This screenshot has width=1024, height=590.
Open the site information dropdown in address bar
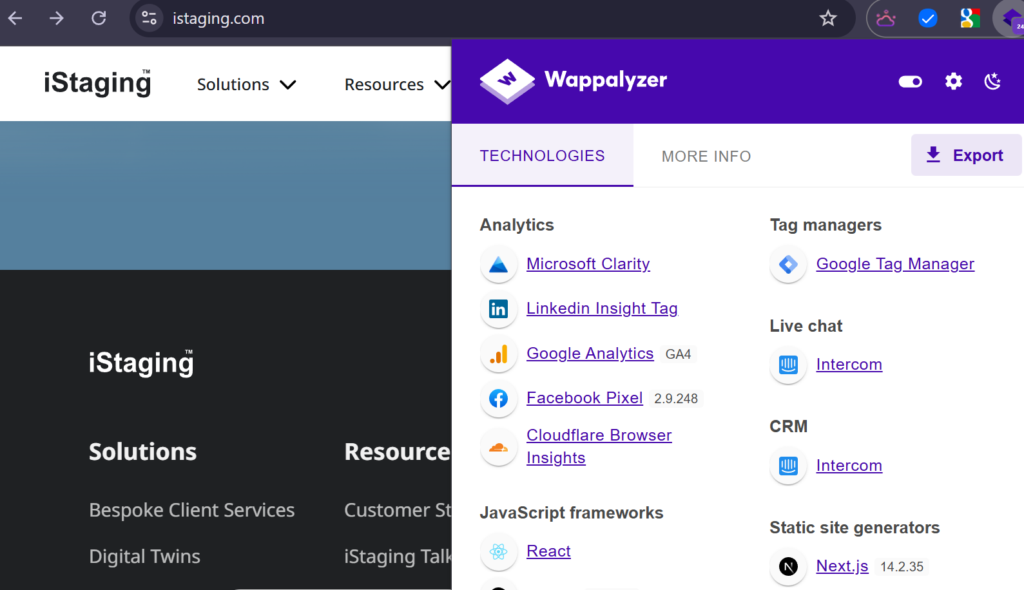149,18
